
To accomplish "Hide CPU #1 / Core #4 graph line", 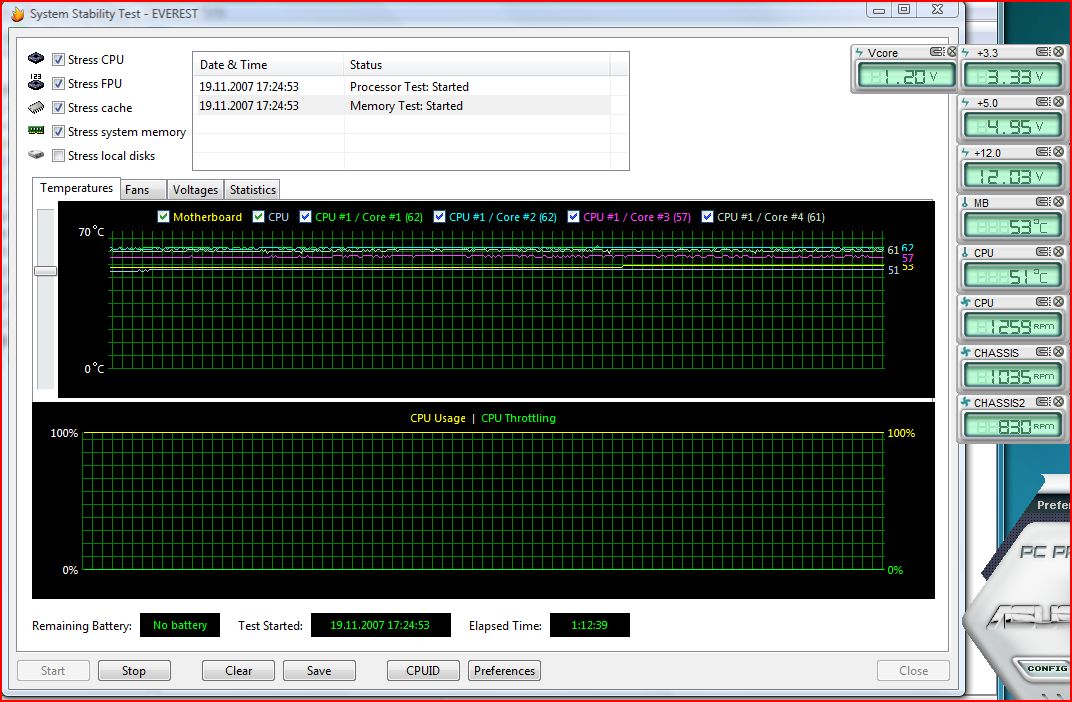I will tap(708, 217).
